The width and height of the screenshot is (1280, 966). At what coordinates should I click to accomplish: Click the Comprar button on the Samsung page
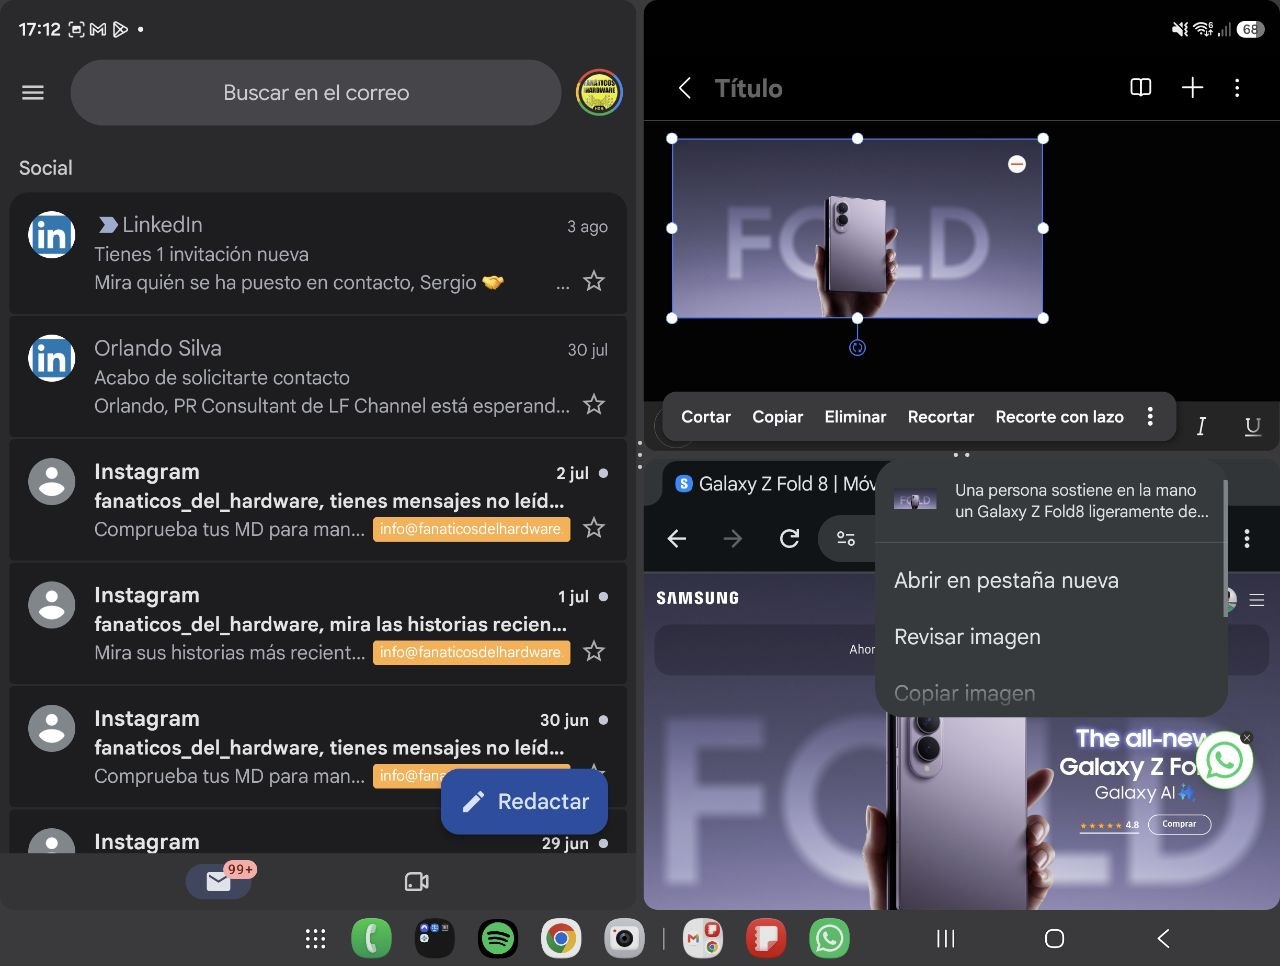[x=1179, y=824]
